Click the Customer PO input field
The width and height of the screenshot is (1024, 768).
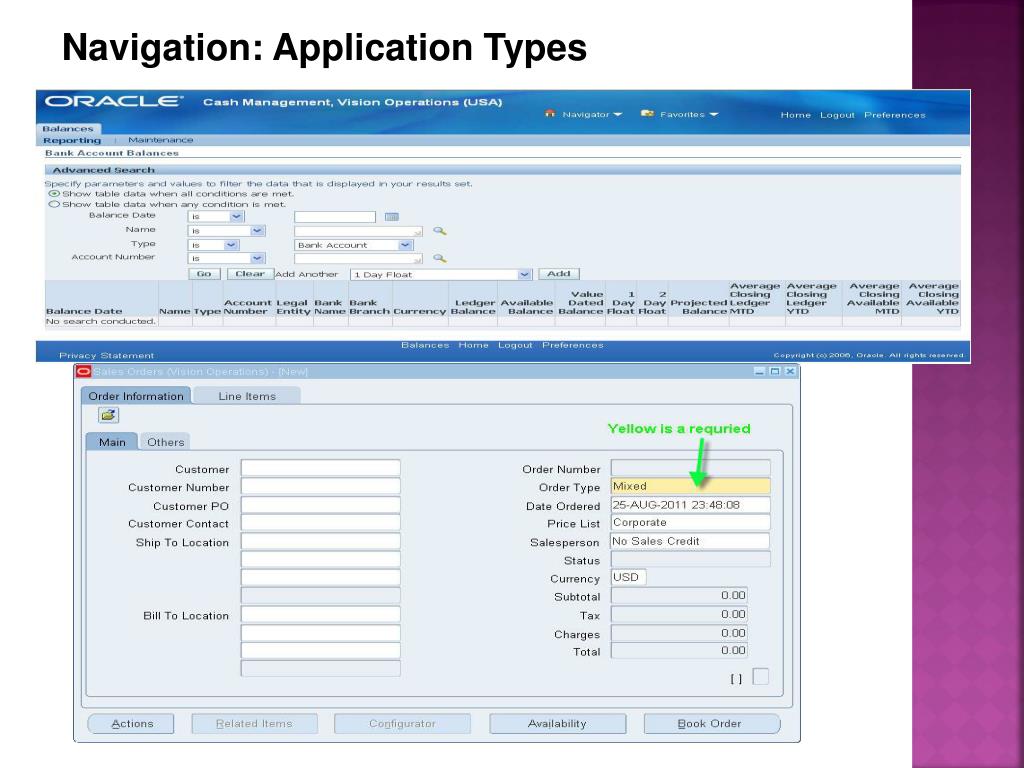321,505
